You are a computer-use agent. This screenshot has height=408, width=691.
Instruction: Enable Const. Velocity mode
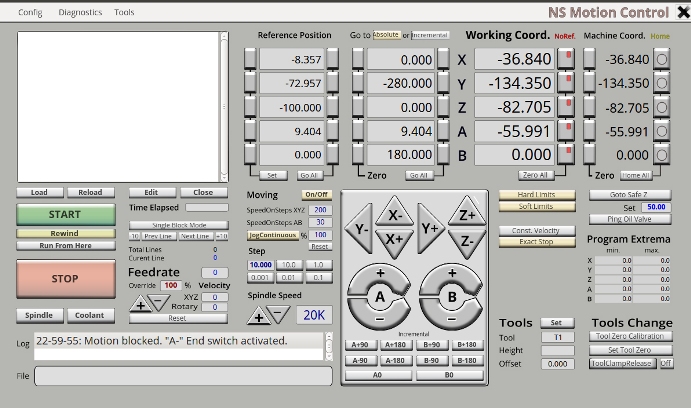click(537, 230)
